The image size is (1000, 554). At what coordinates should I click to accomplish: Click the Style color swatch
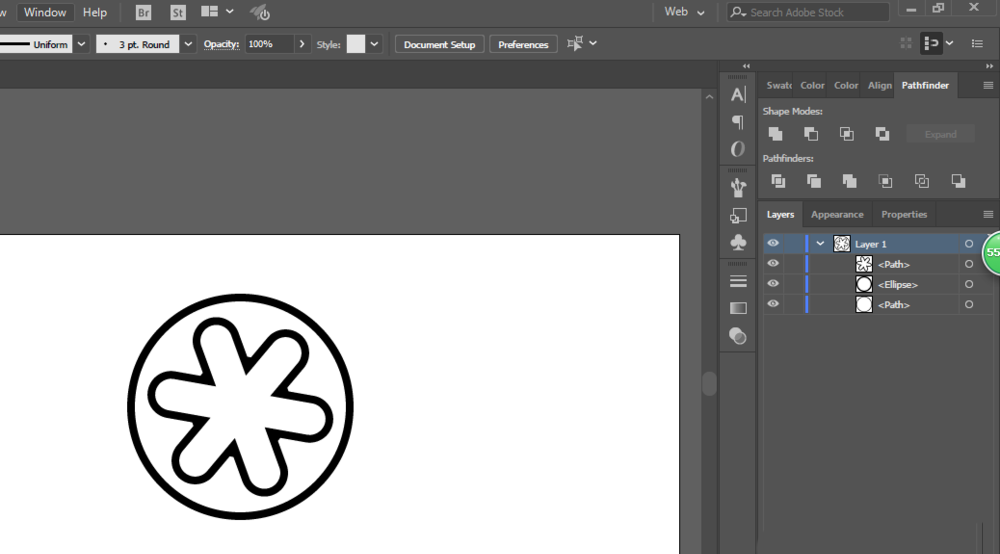click(356, 44)
